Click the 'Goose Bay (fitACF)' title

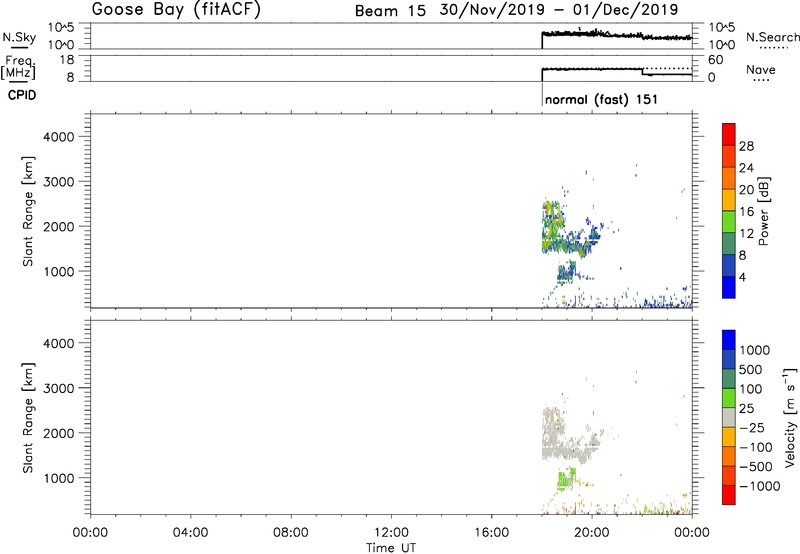[x=176, y=10]
